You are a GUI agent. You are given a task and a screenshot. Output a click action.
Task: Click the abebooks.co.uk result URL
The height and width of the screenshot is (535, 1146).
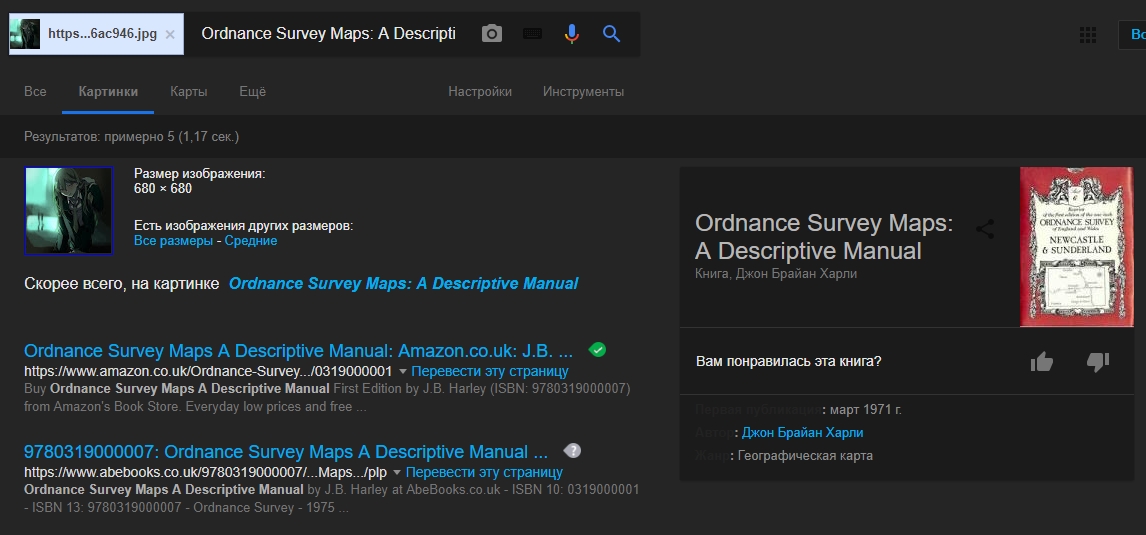point(205,472)
